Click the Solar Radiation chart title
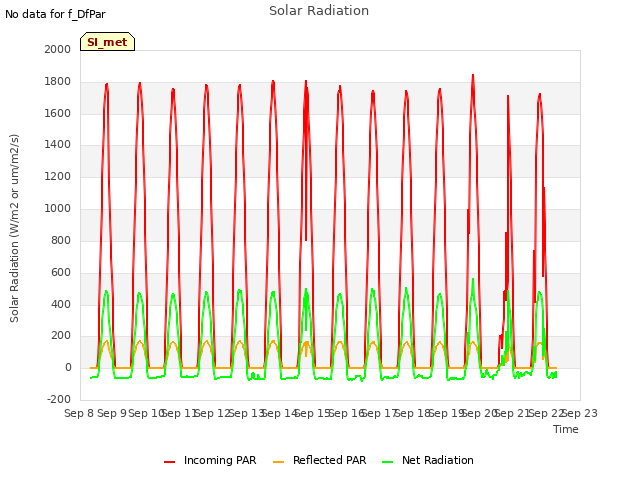This screenshot has width=640, height=480. point(319,11)
